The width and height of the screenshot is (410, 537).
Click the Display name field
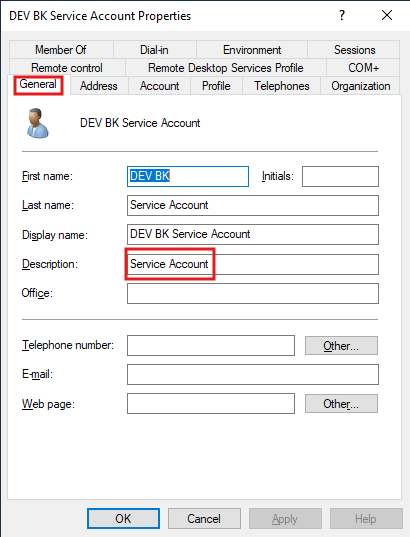tap(253, 235)
